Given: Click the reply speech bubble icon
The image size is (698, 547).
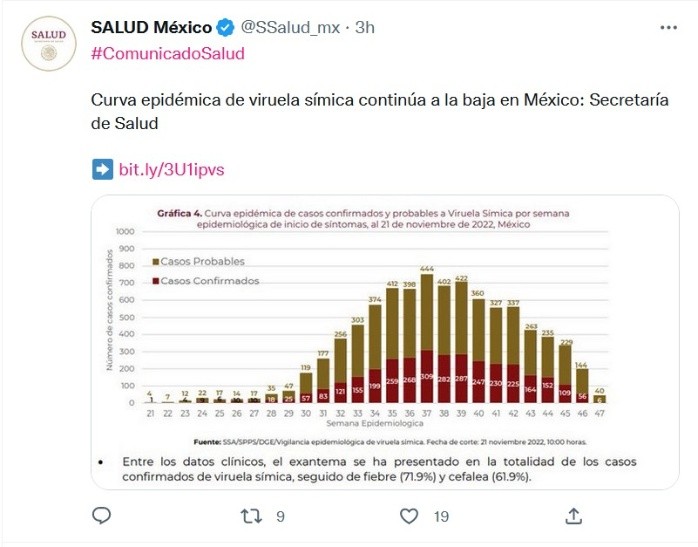Looking at the screenshot, I should [101, 516].
